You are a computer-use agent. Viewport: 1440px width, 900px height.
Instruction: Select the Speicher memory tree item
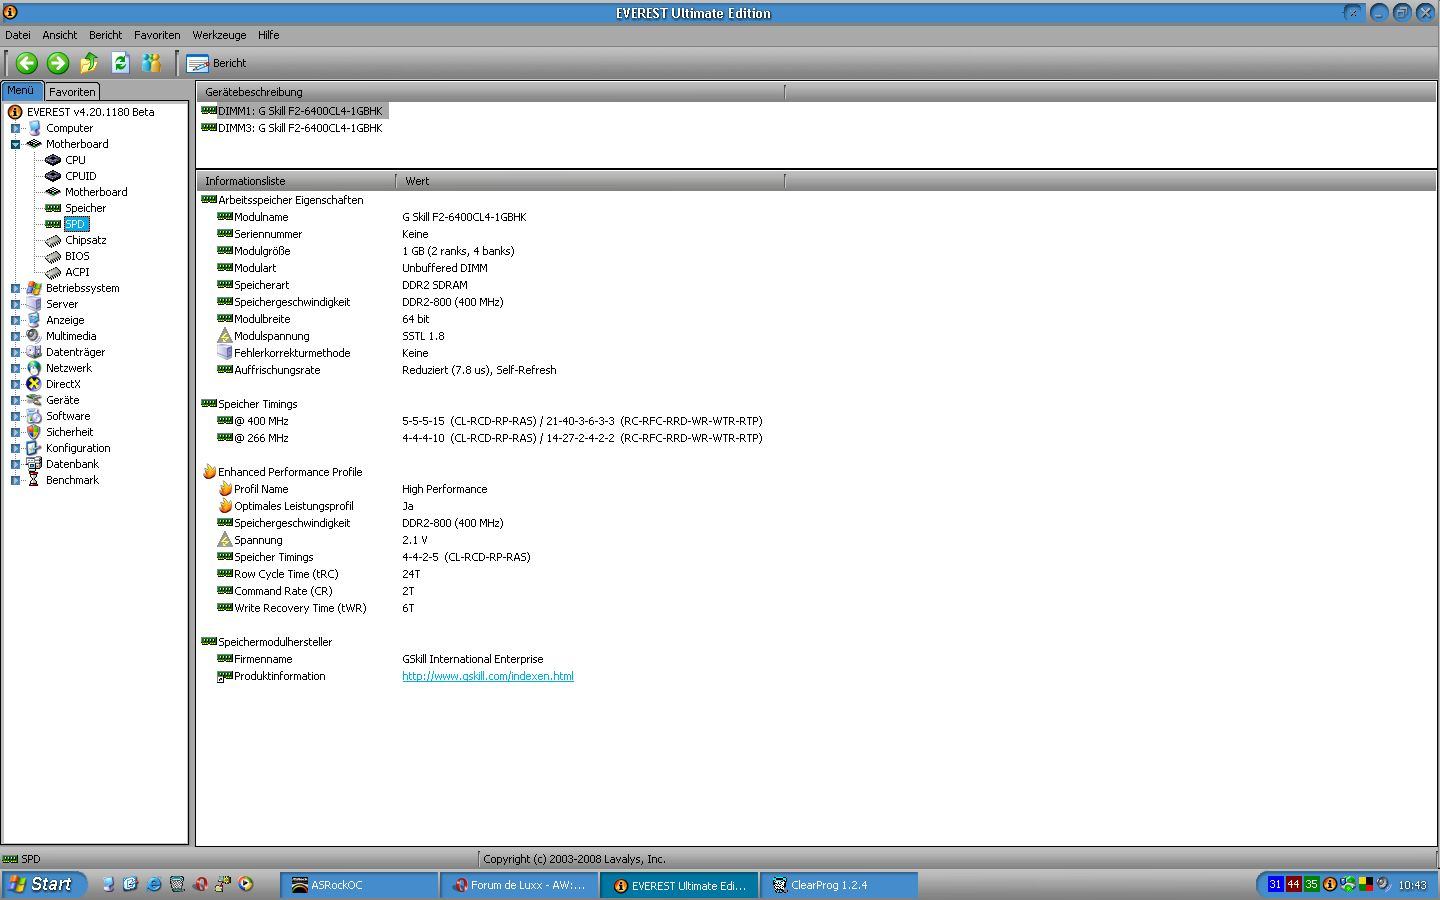coord(85,208)
